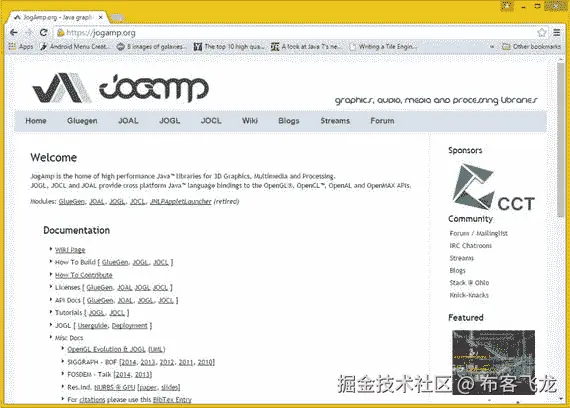Open IRC Chatroom community link
This screenshot has height=408, width=570.
[471, 246]
